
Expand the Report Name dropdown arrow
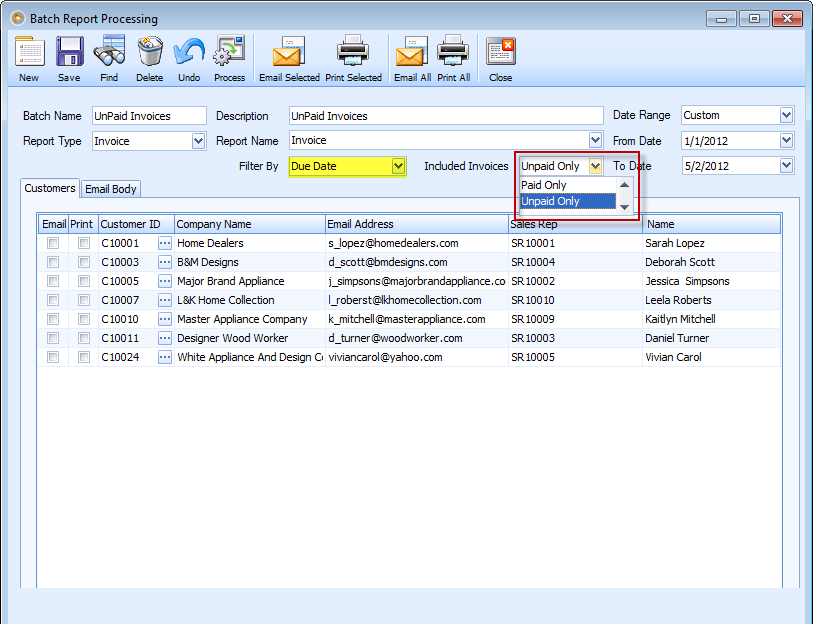(595, 140)
